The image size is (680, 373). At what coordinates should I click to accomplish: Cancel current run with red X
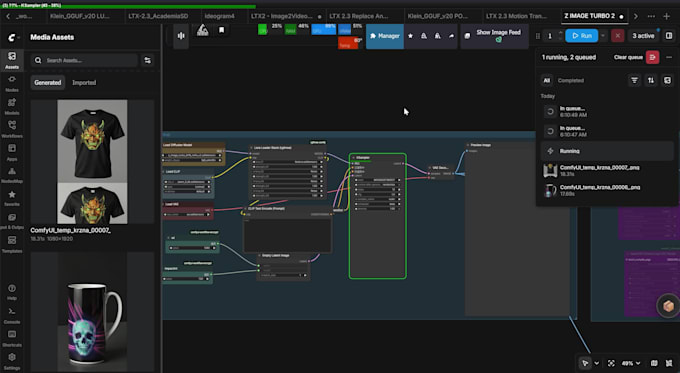click(618, 36)
